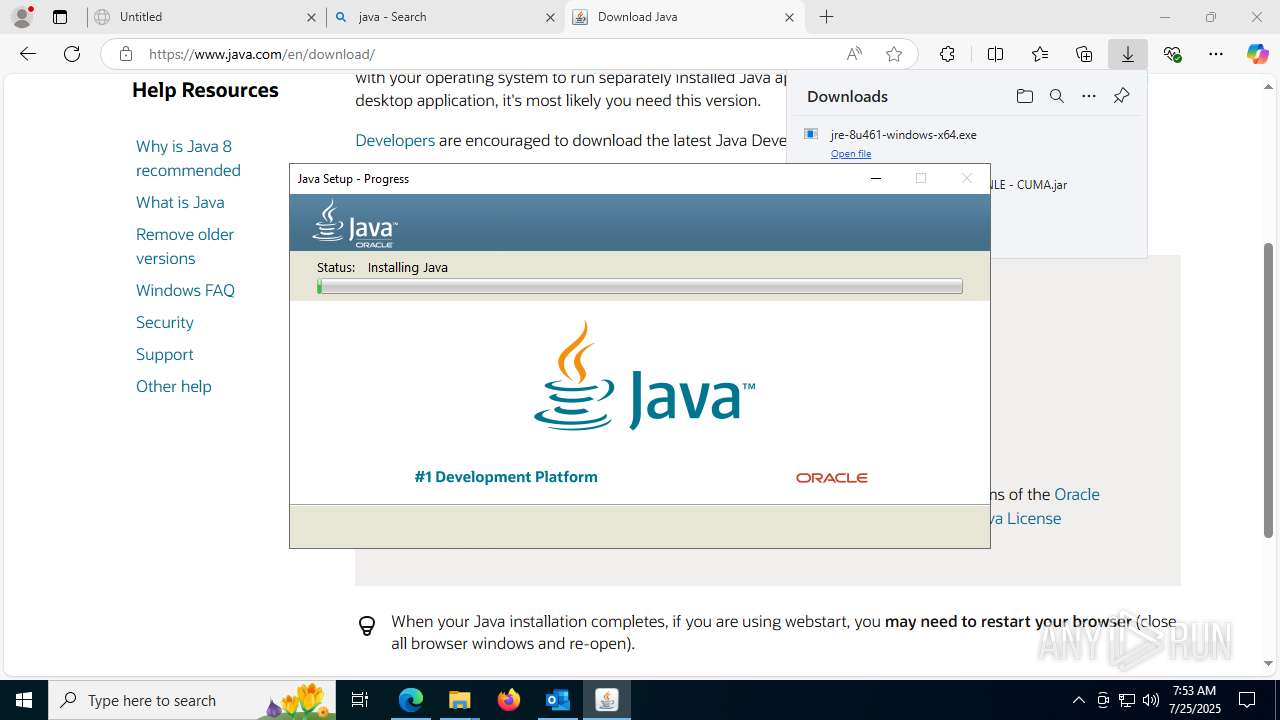Open Browser essentials icon

(1172, 54)
